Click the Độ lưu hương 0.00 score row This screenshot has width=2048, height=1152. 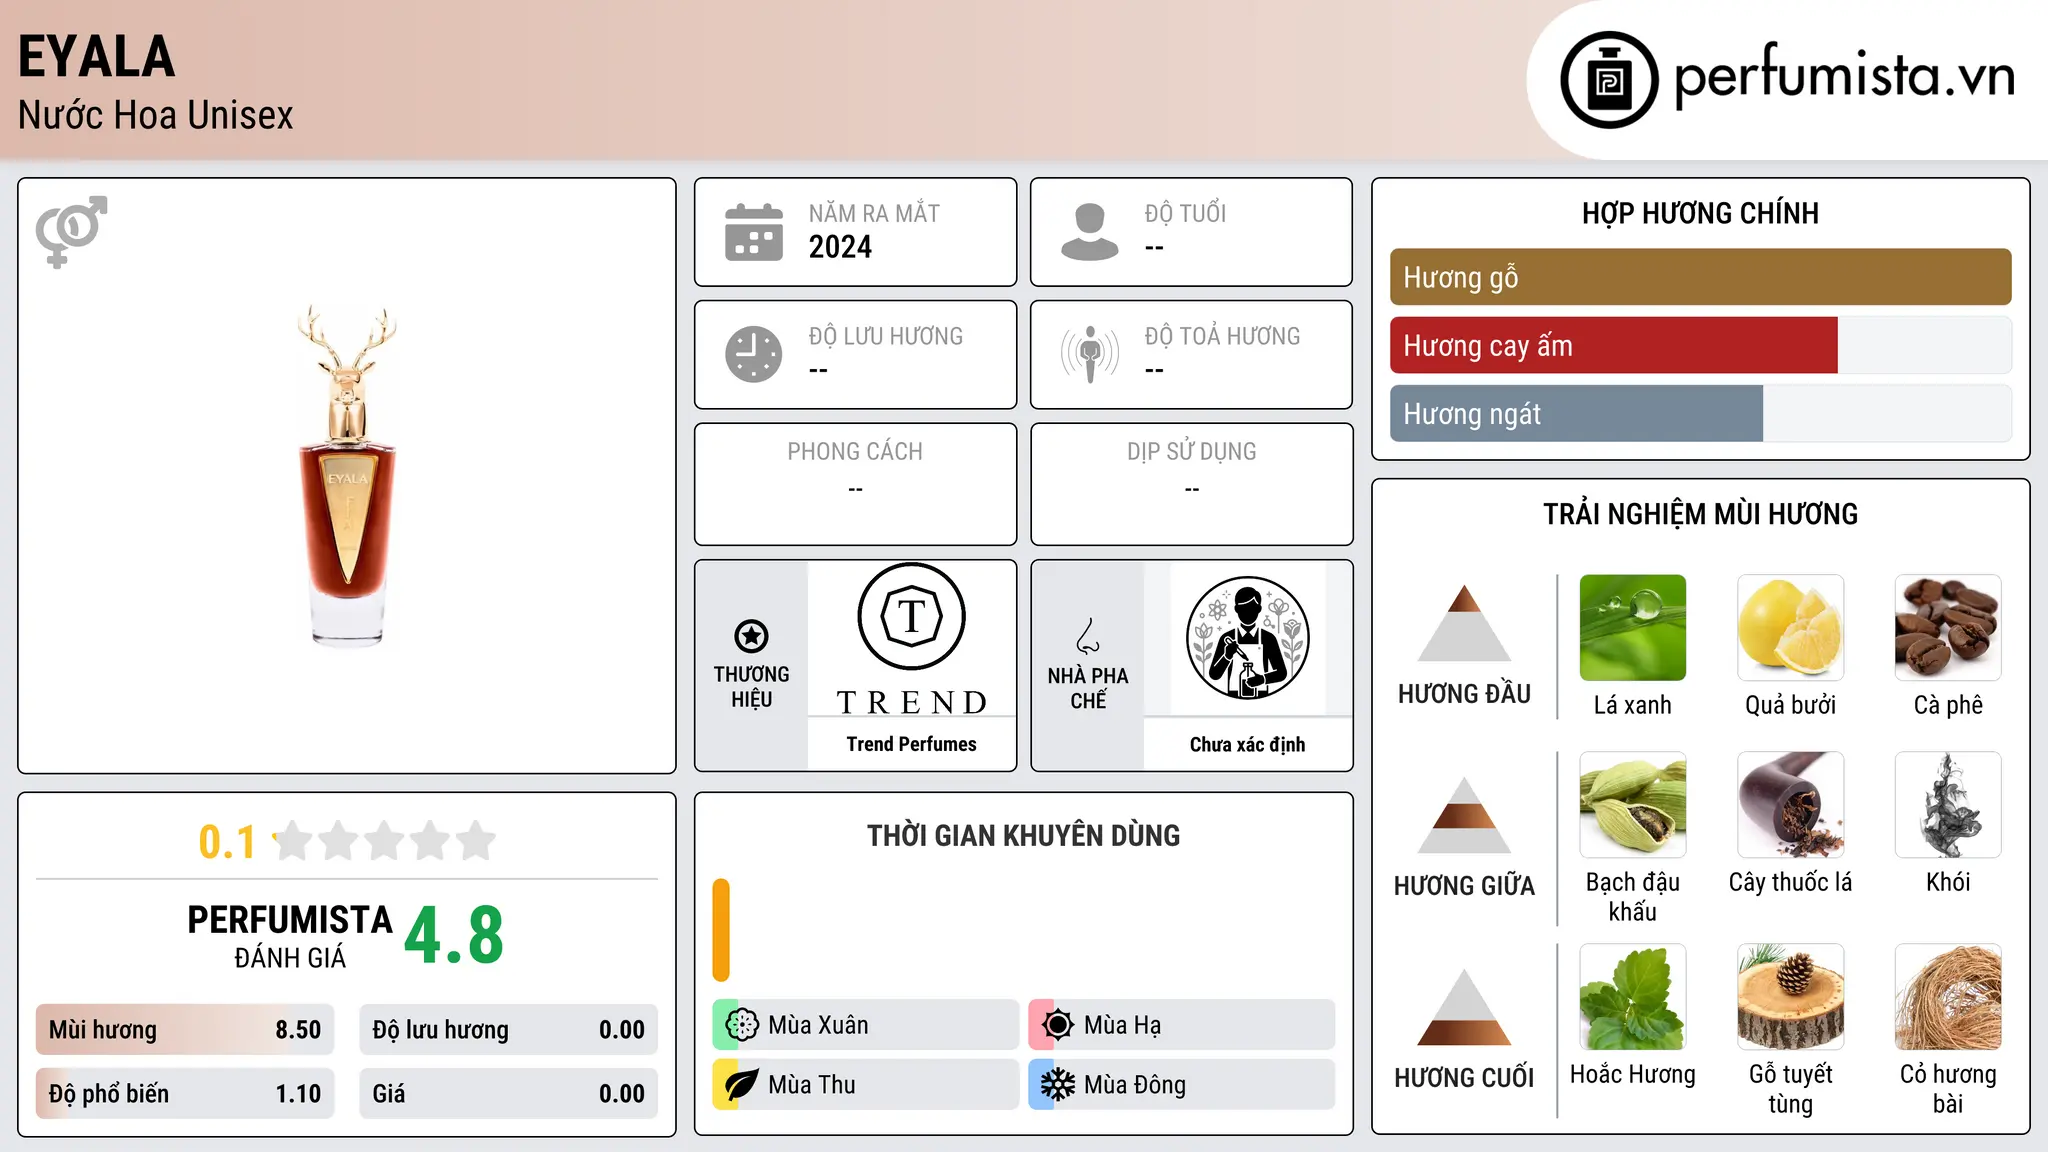point(508,1029)
